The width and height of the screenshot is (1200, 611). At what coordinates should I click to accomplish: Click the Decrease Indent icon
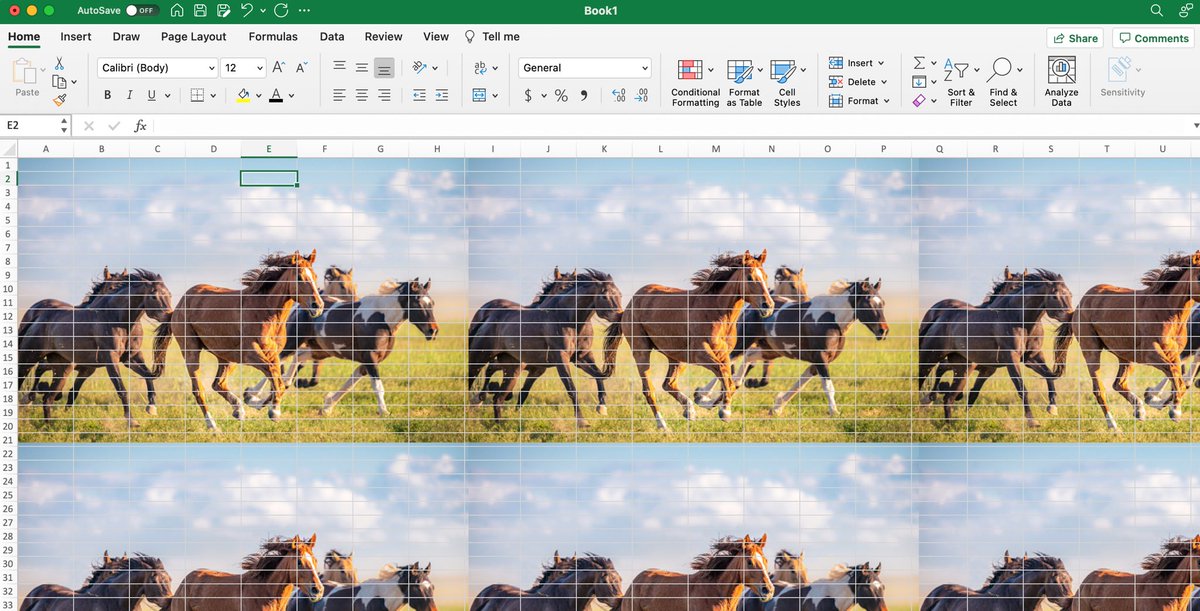(x=419, y=95)
